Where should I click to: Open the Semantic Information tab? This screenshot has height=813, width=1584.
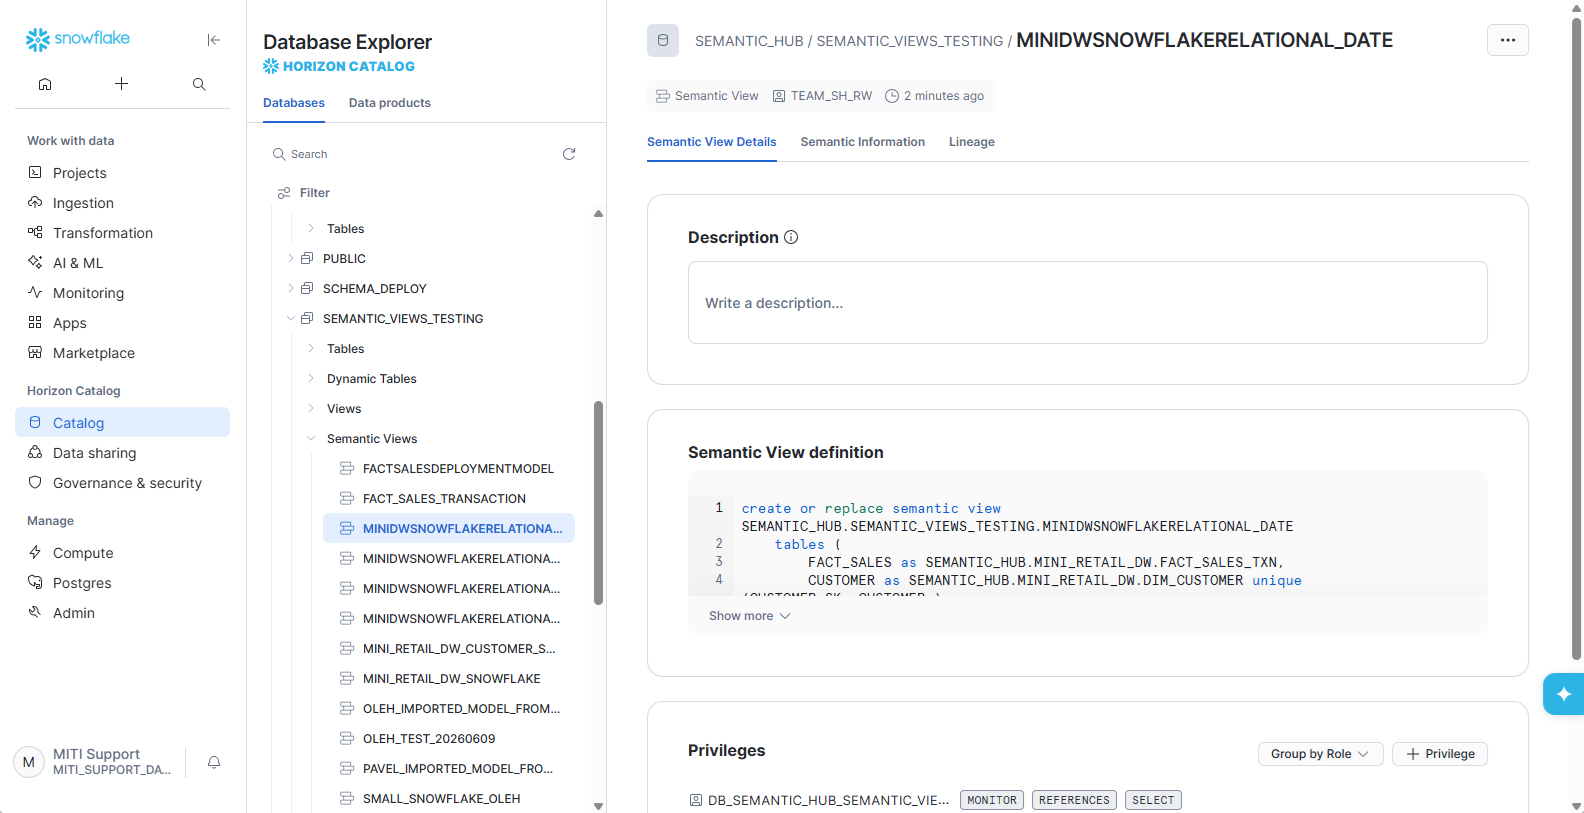[x=863, y=142]
